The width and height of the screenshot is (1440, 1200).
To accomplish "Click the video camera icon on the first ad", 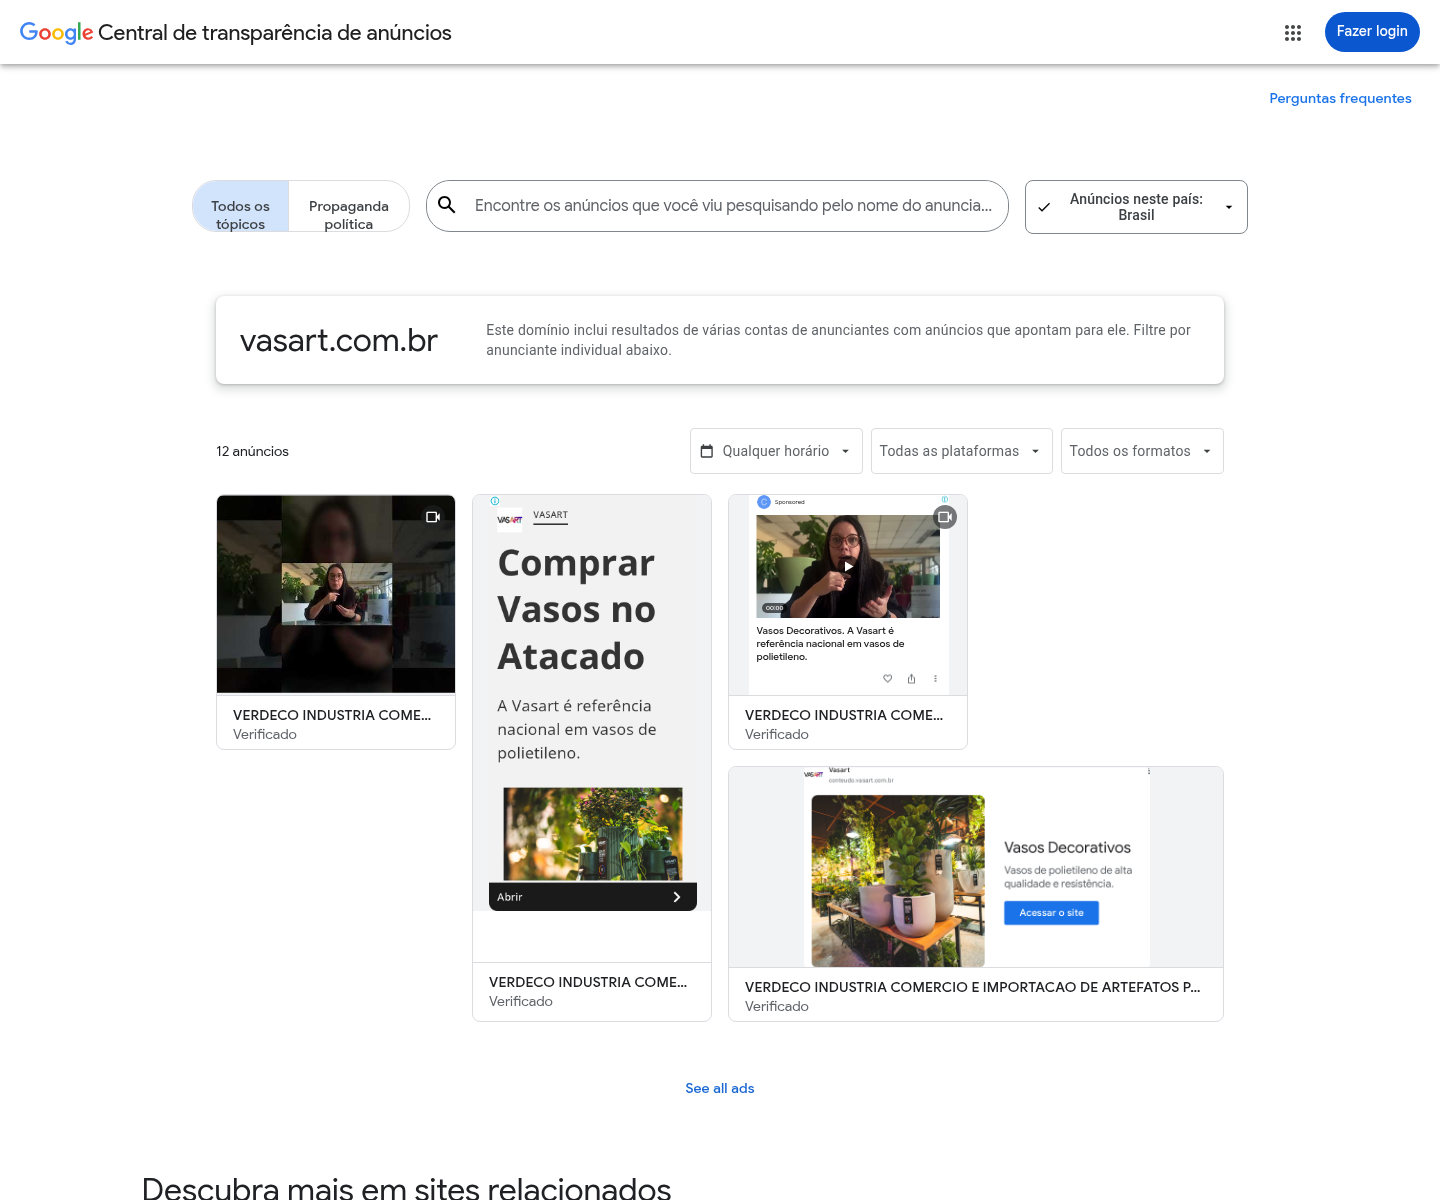I will 433,517.
